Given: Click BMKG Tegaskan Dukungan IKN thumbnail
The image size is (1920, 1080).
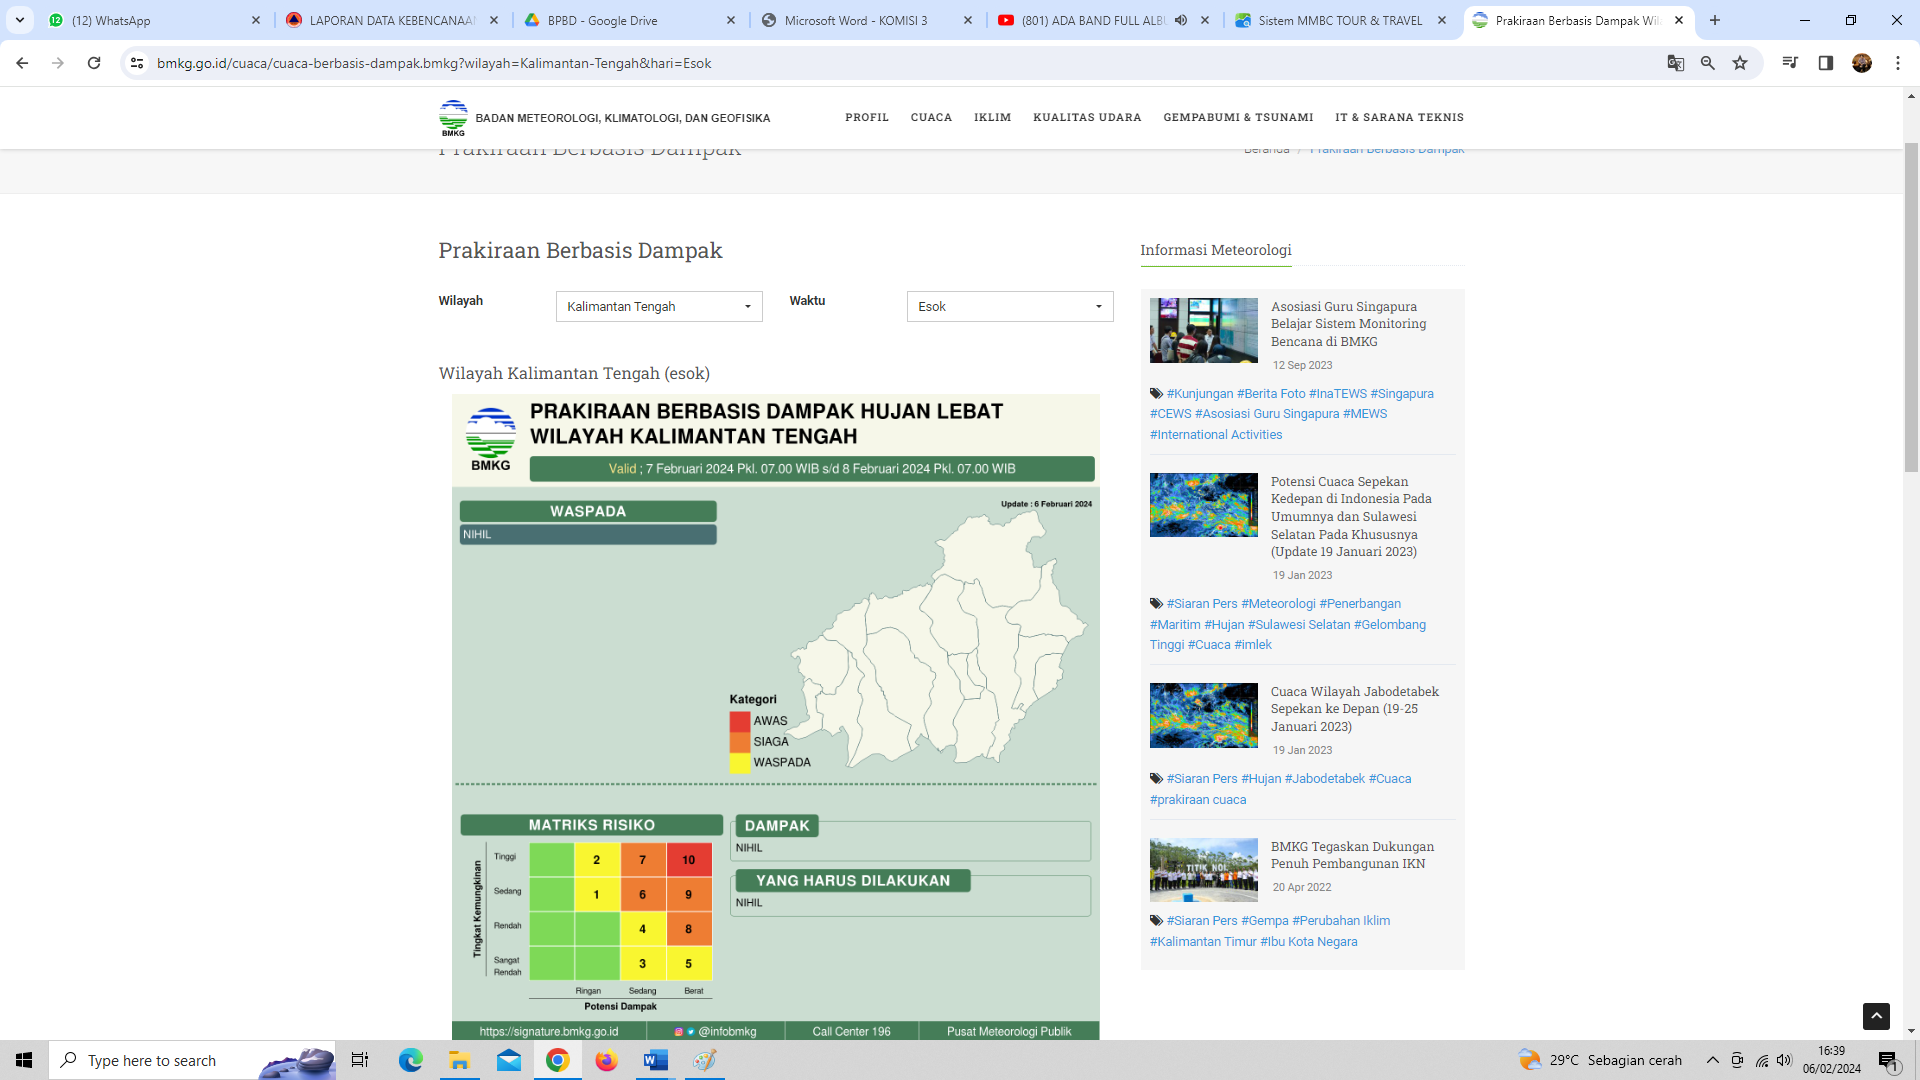Looking at the screenshot, I should click(1203, 870).
